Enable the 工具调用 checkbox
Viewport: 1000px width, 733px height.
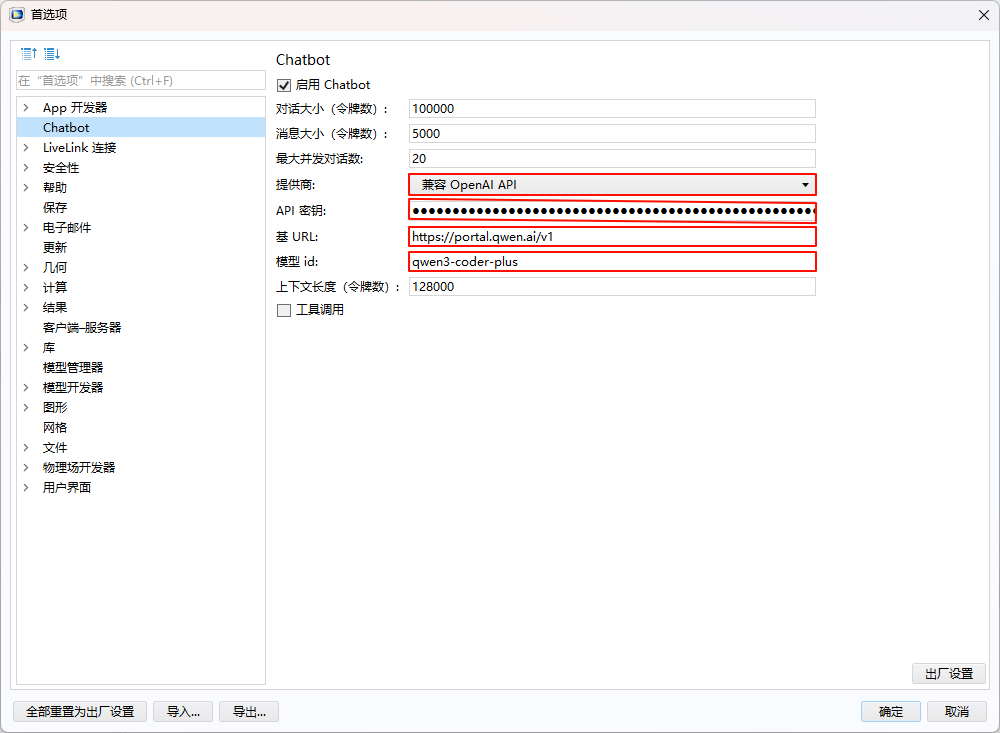(284, 310)
